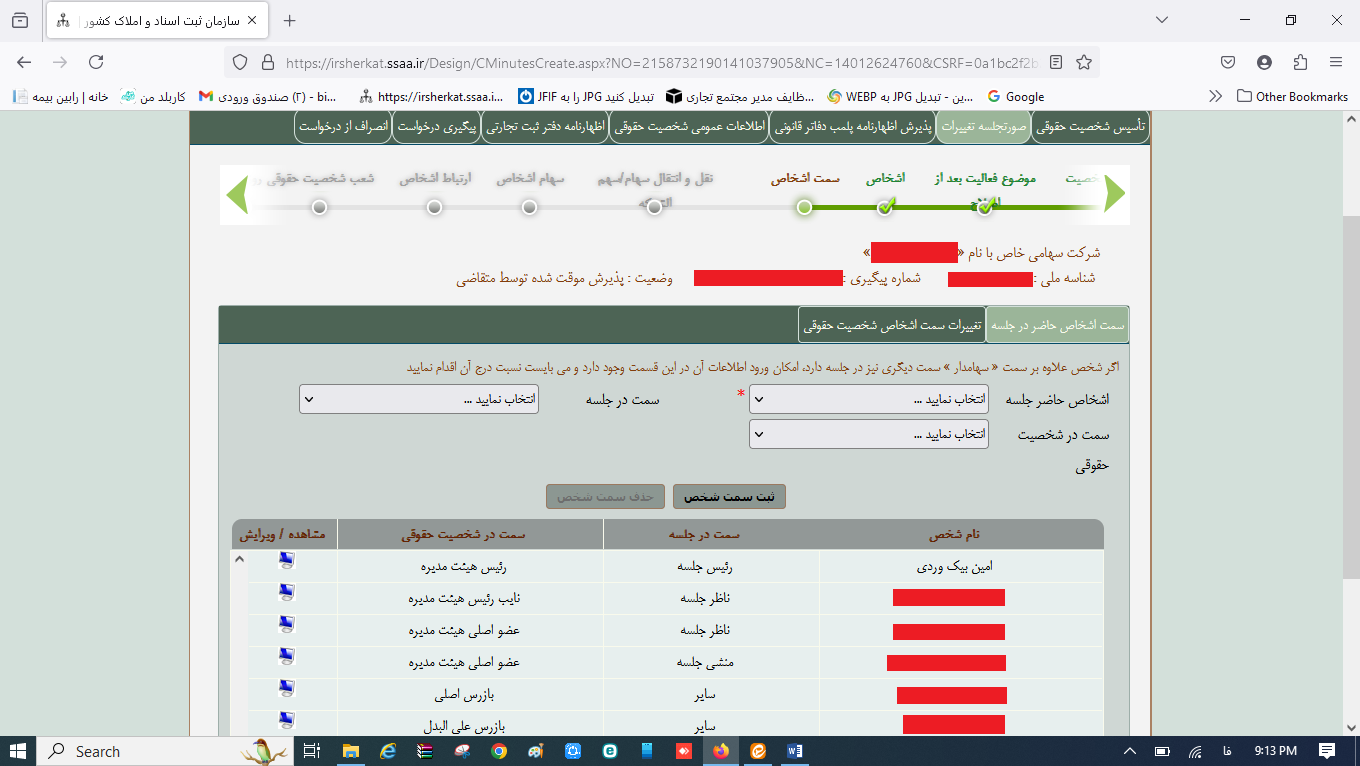Open the تأسیس شخصیت حقوقی tab
This screenshot has width=1360, height=766.
coord(1091,127)
